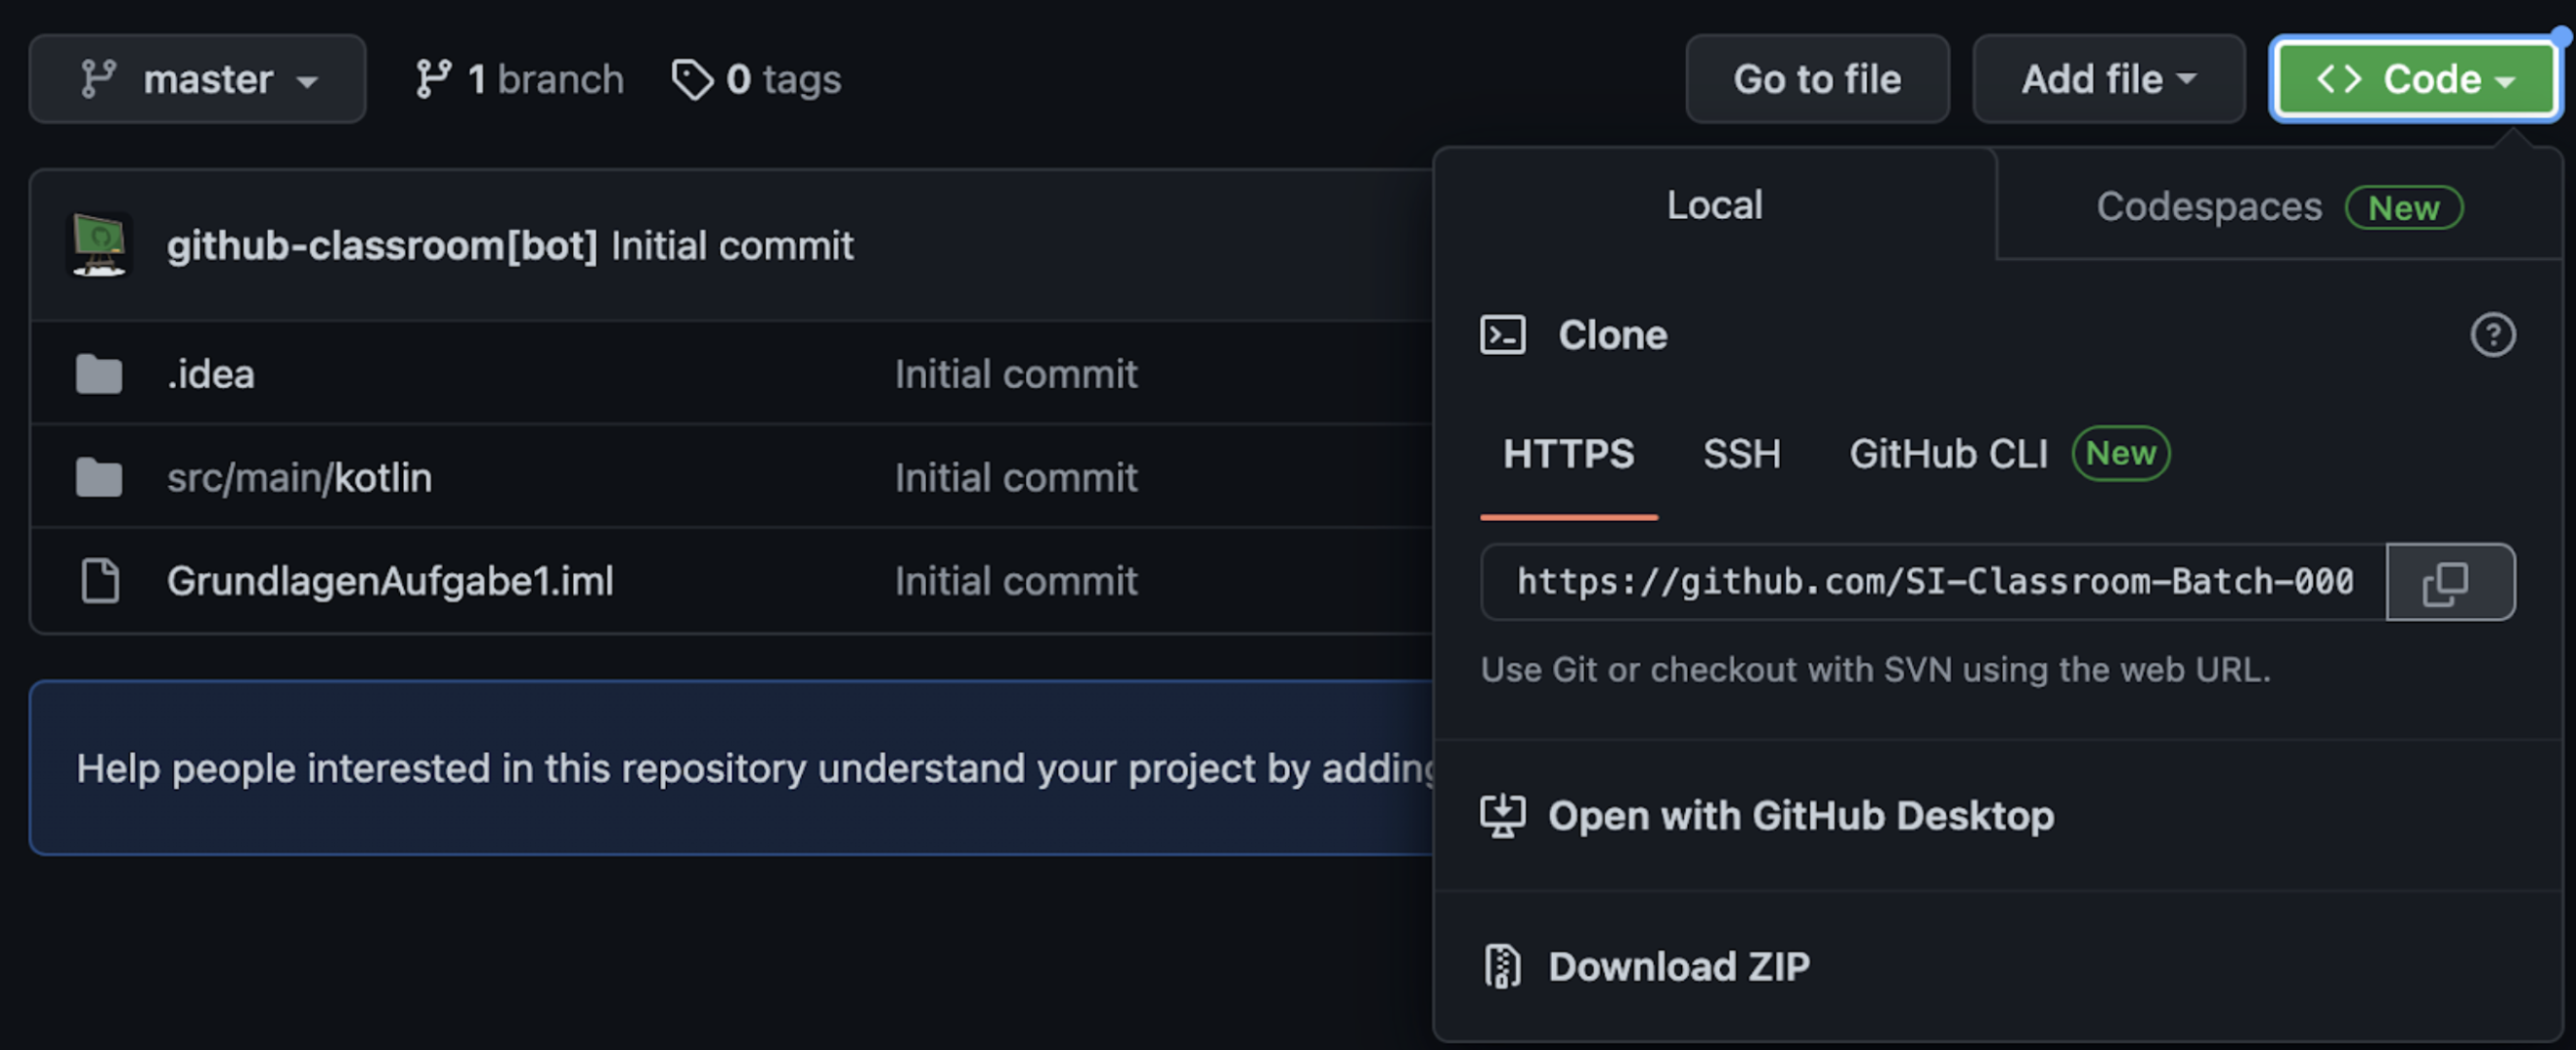Viewport: 2576px width, 1050px height.
Task: Click the branch icon beside 1 branch
Action: 433,79
